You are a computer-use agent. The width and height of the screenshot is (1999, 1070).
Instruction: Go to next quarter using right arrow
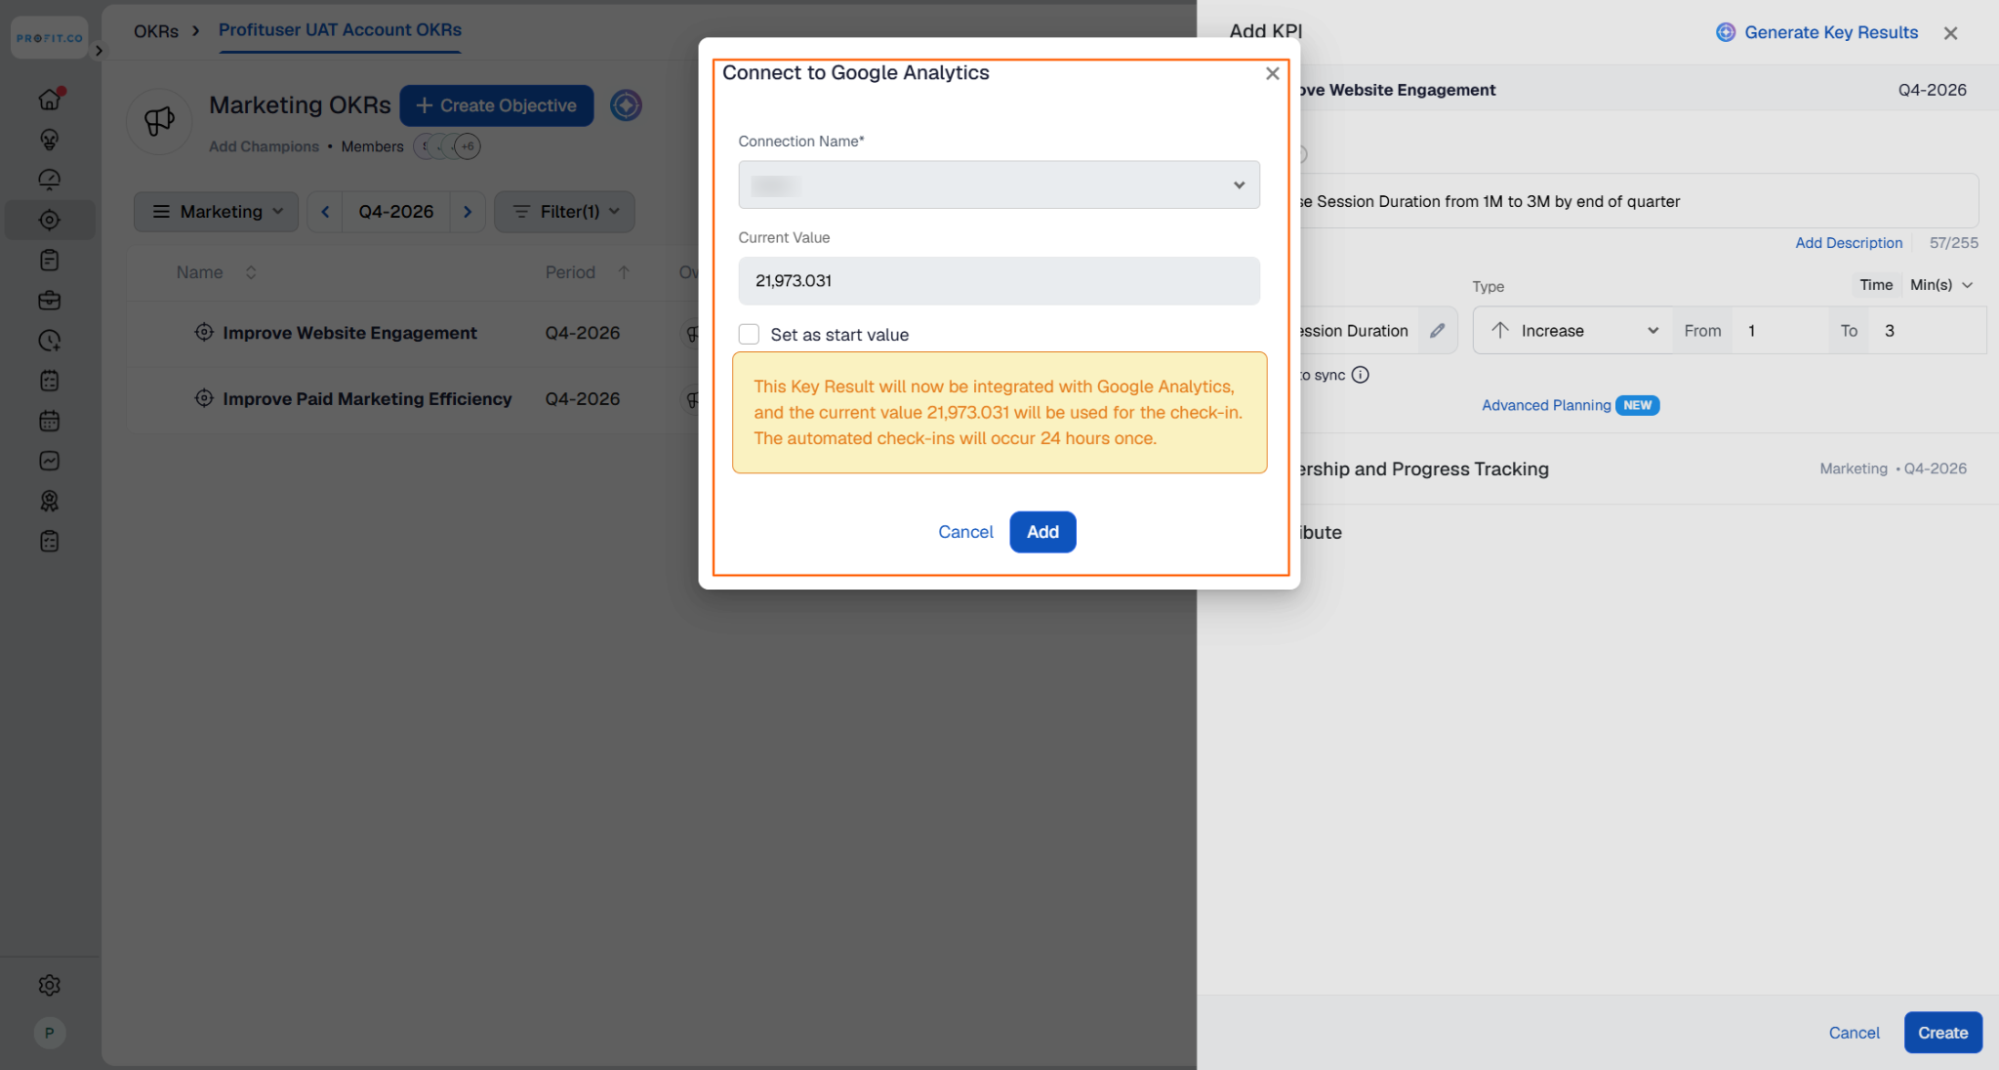(x=467, y=212)
